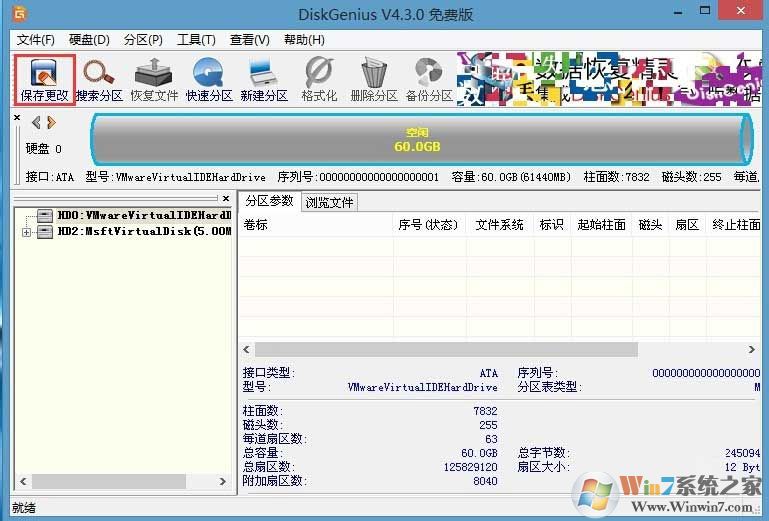
Task: Click the 接口:ATA info text
Action: click(50, 177)
